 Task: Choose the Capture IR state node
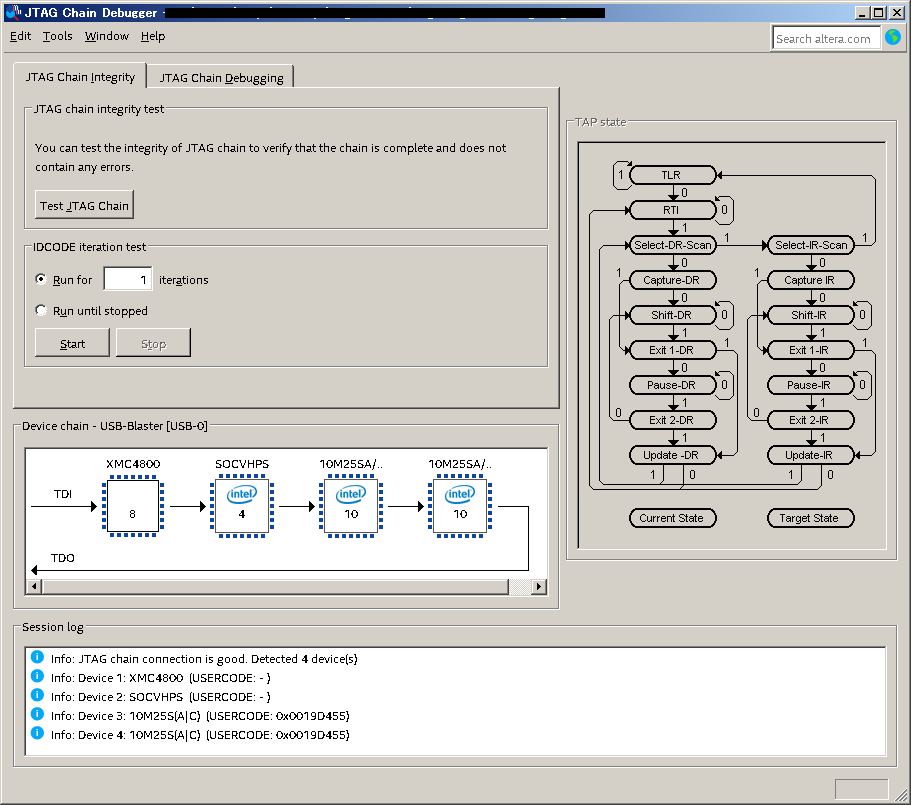(811, 280)
